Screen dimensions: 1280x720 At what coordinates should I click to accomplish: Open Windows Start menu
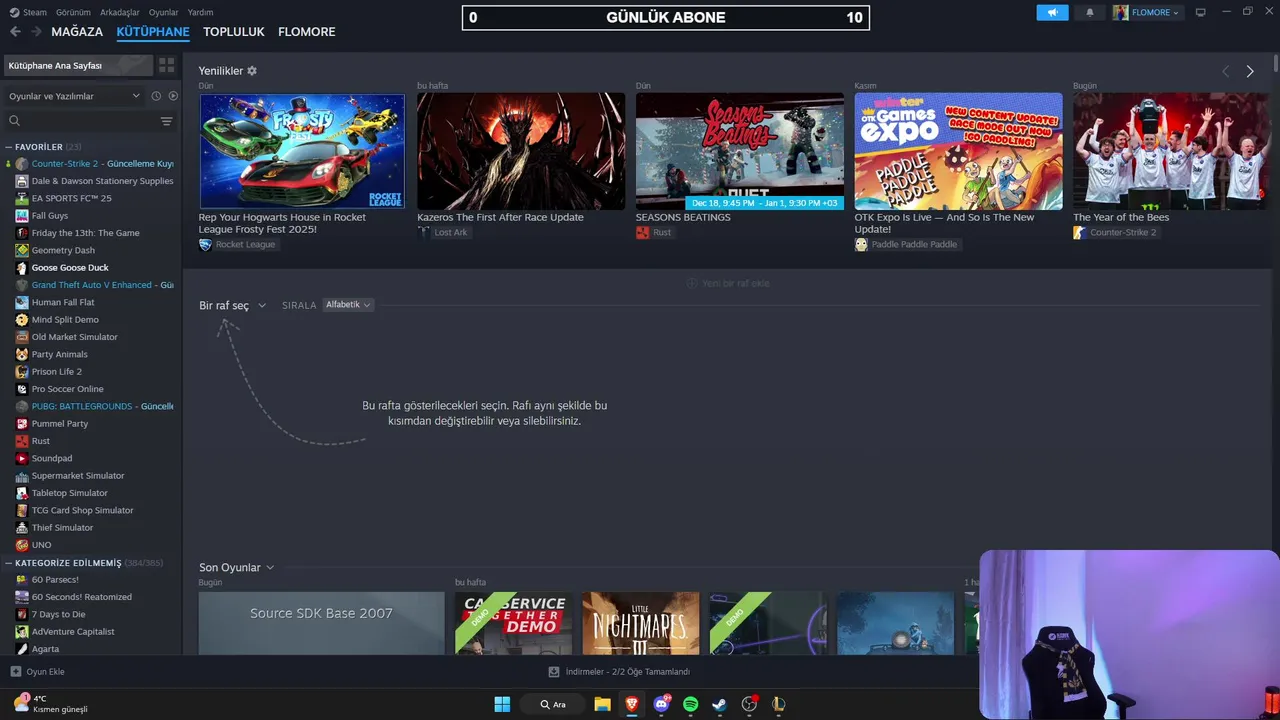pyautogui.click(x=502, y=704)
